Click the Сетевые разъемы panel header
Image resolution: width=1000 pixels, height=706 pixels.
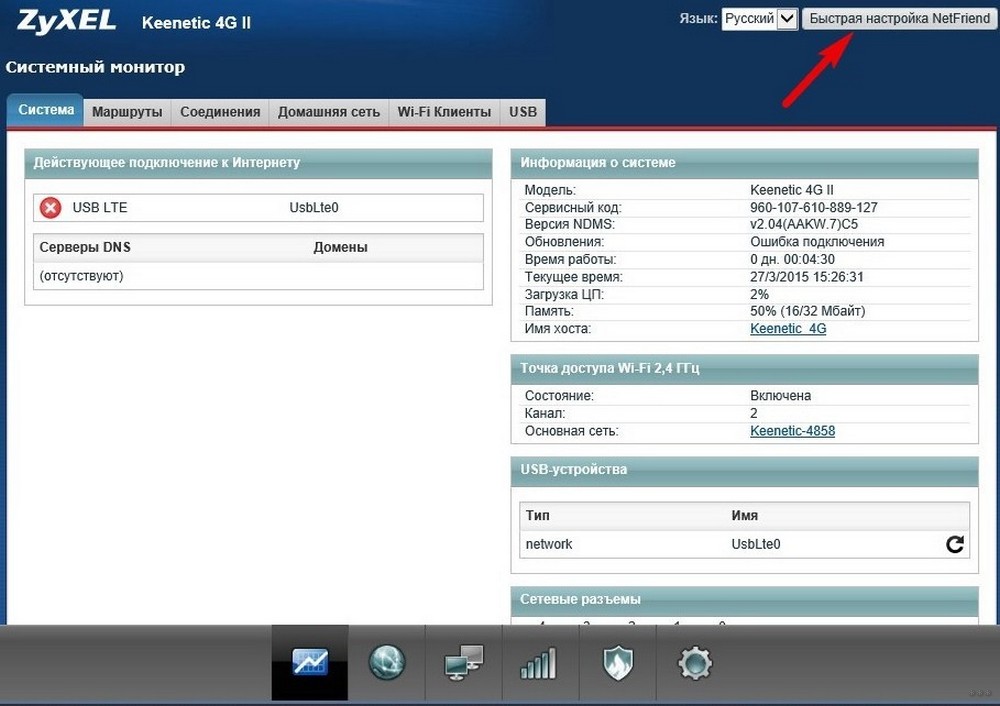tap(744, 599)
